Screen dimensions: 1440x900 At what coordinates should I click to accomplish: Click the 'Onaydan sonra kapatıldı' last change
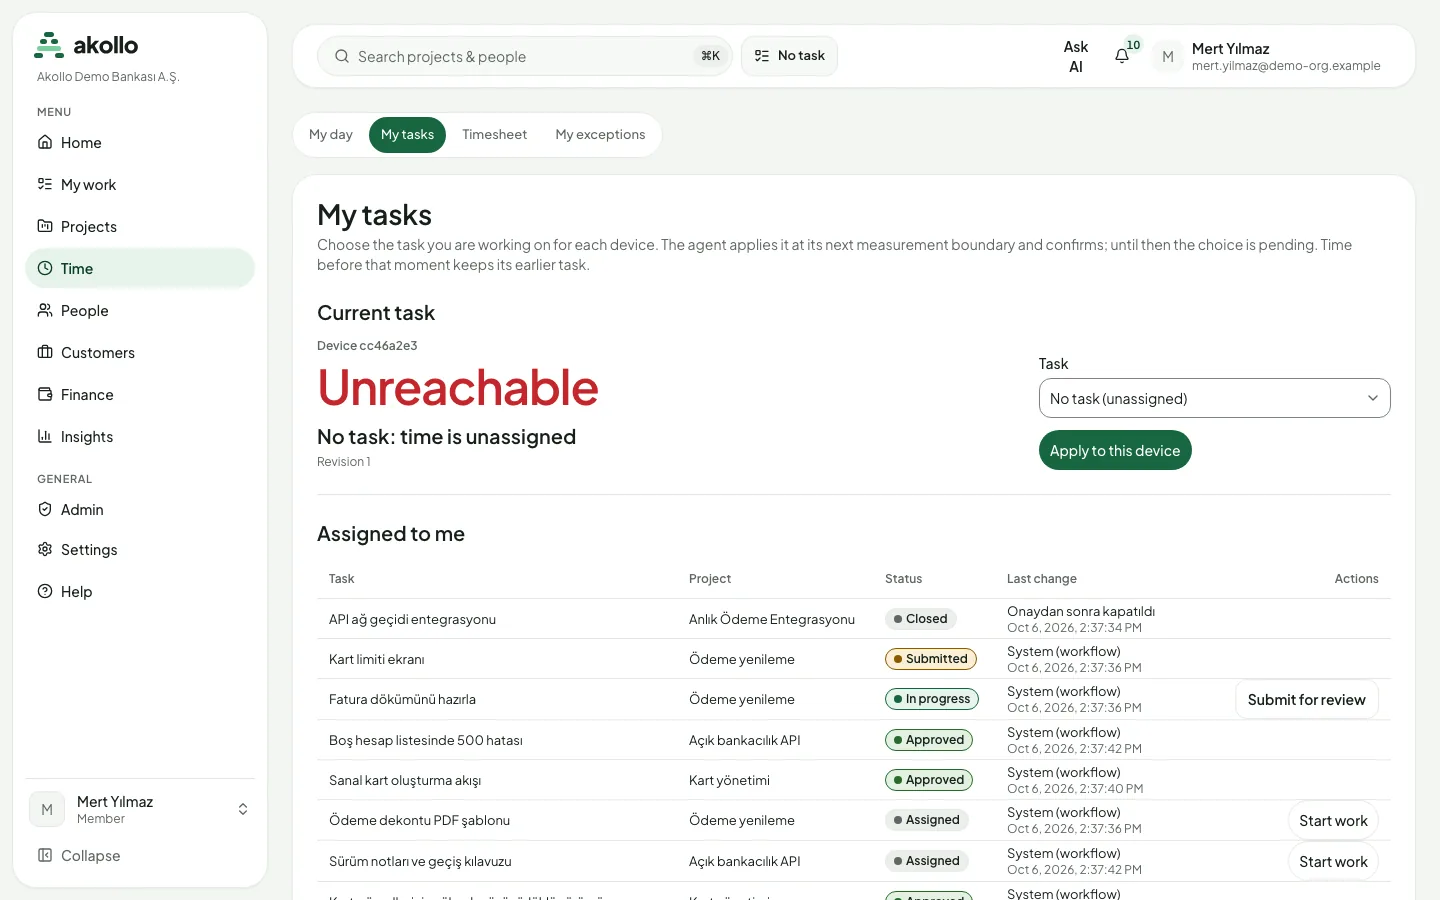pos(1081,612)
